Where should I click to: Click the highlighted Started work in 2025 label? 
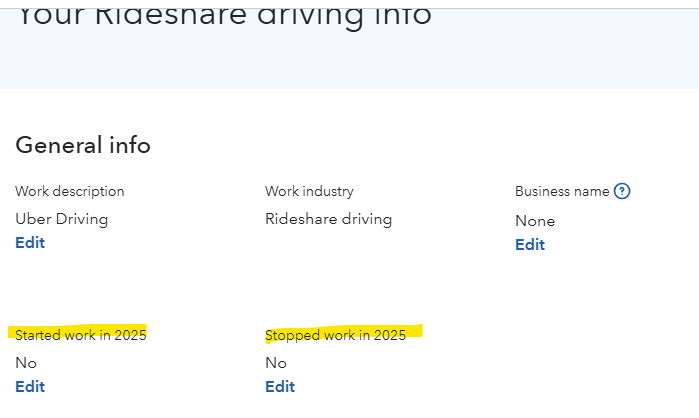click(81, 335)
